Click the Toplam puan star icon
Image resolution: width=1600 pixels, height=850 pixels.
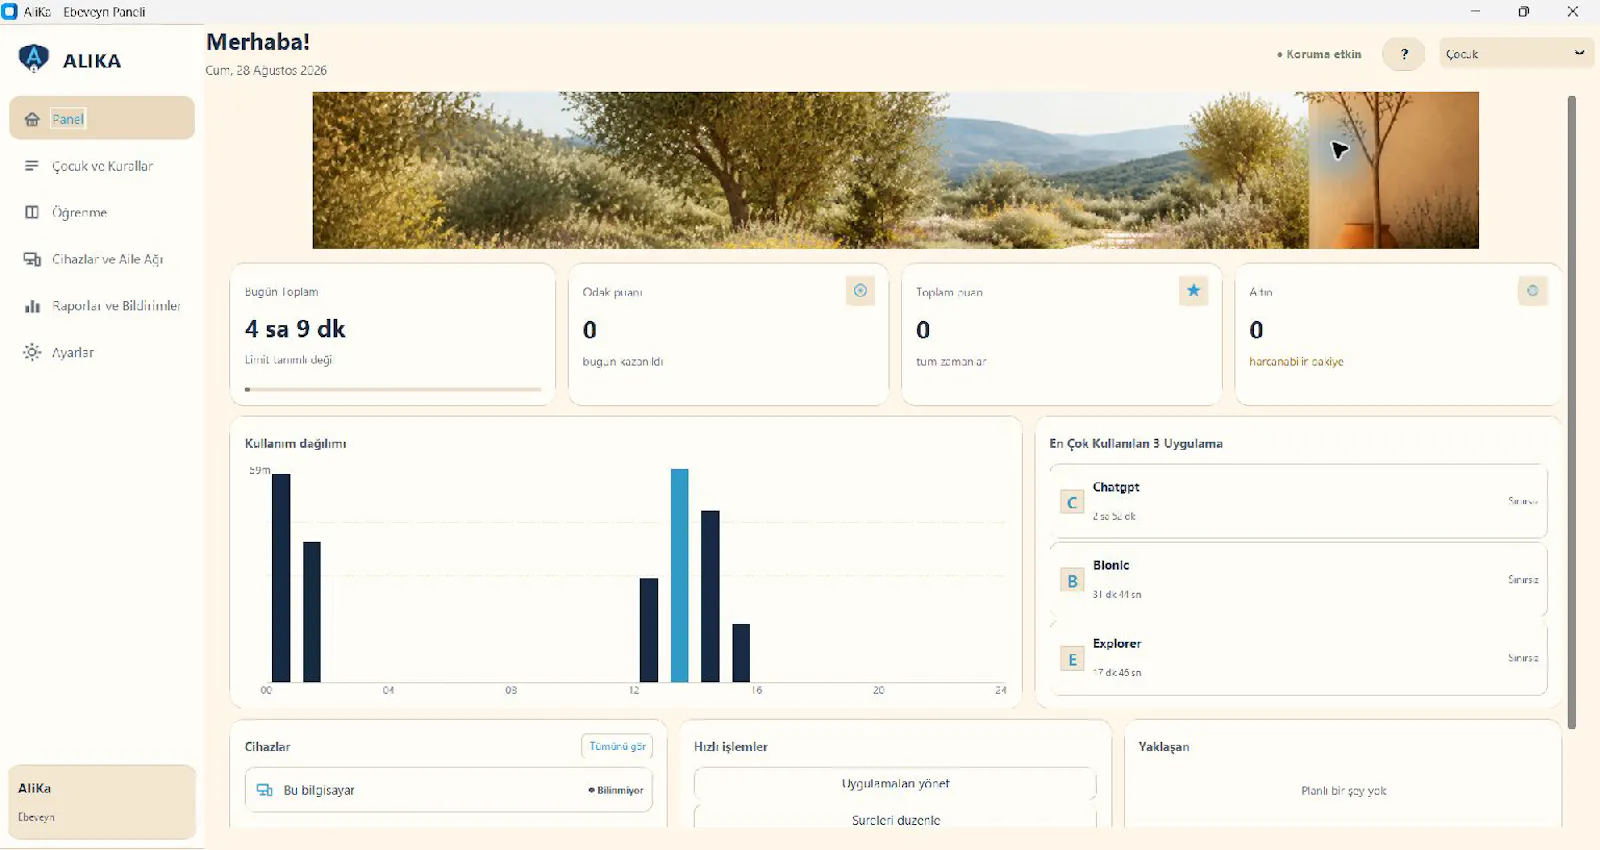point(1193,291)
